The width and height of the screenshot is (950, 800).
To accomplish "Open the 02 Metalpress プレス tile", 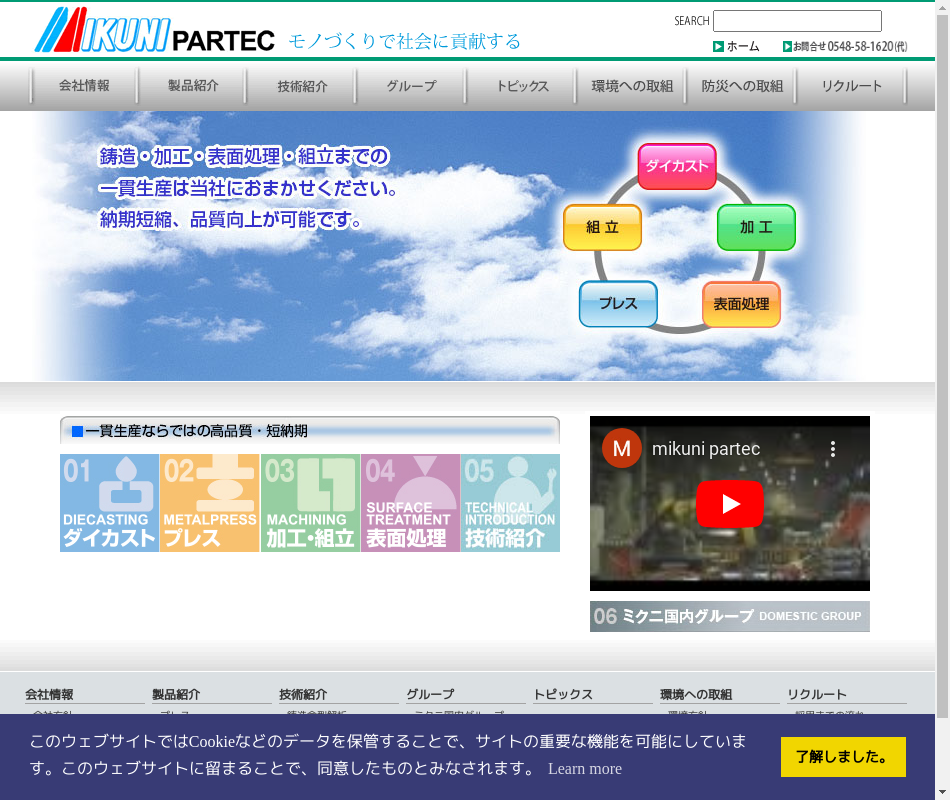I will pyautogui.click(x=210, y=503).
